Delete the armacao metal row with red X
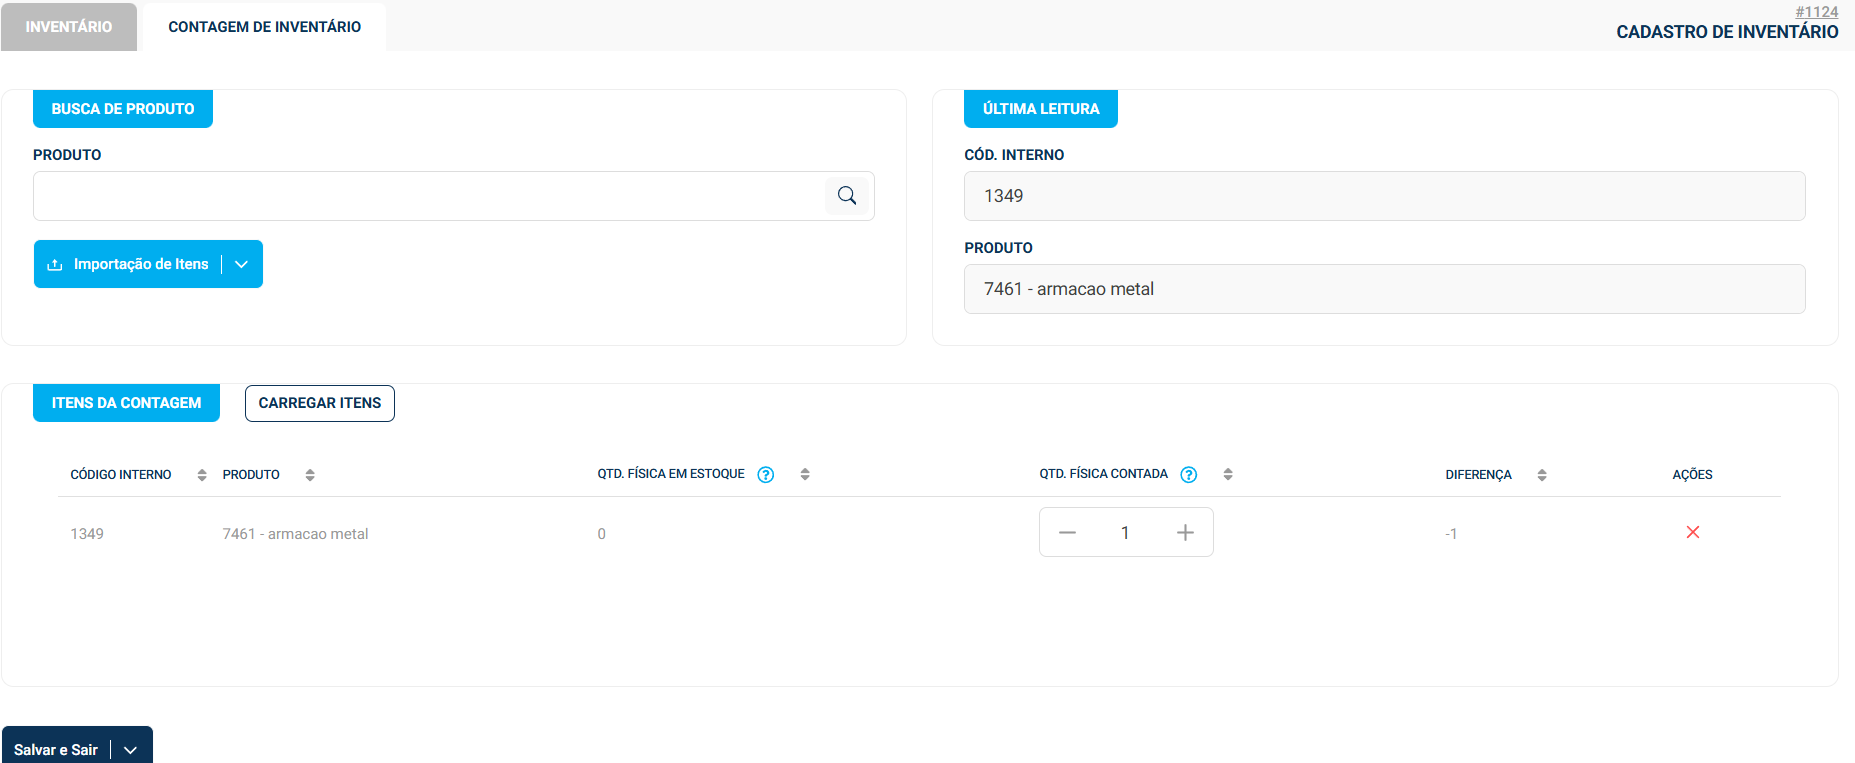The image size is (1855, 763). point(1692,532)
